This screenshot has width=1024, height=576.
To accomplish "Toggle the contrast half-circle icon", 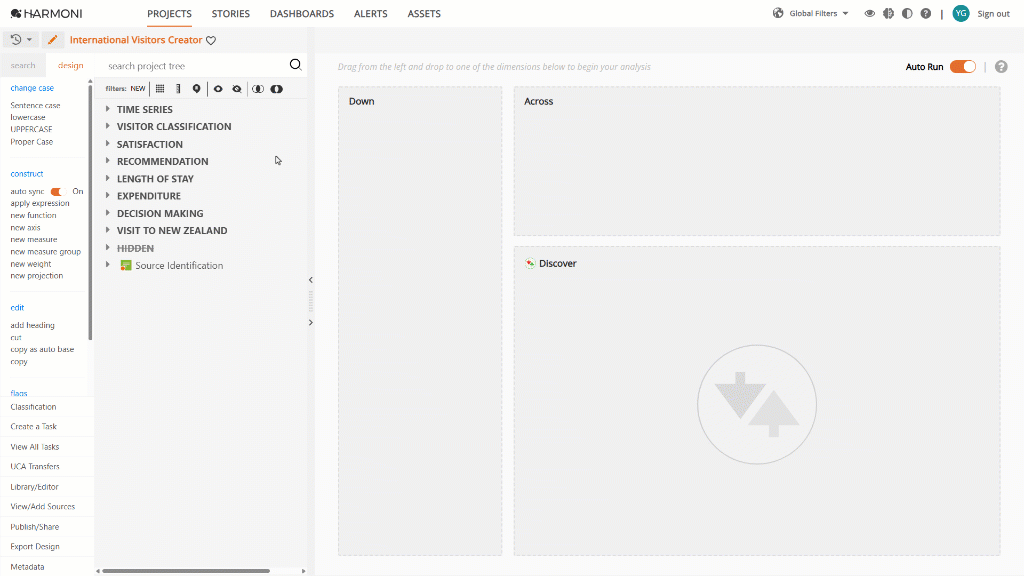I will coord(907,14).
